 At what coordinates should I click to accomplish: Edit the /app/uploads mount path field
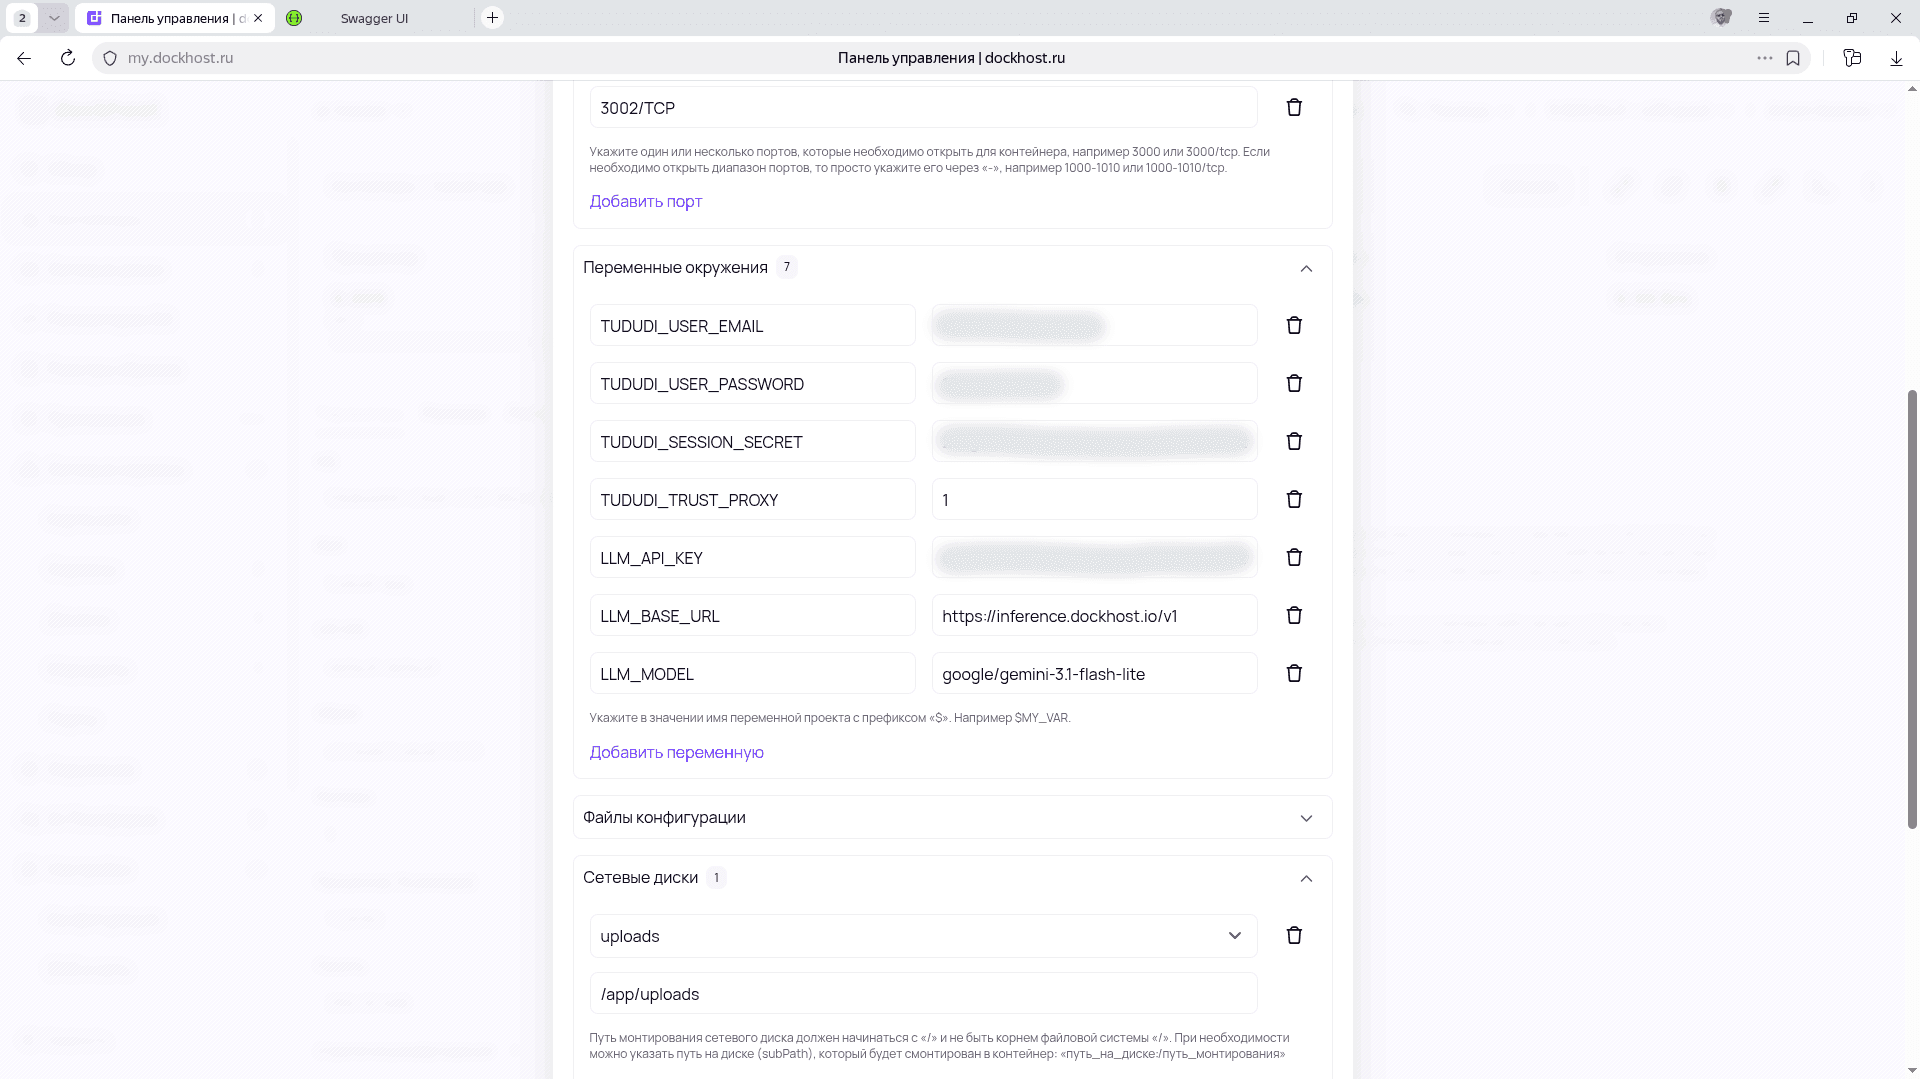coord(923,994)
